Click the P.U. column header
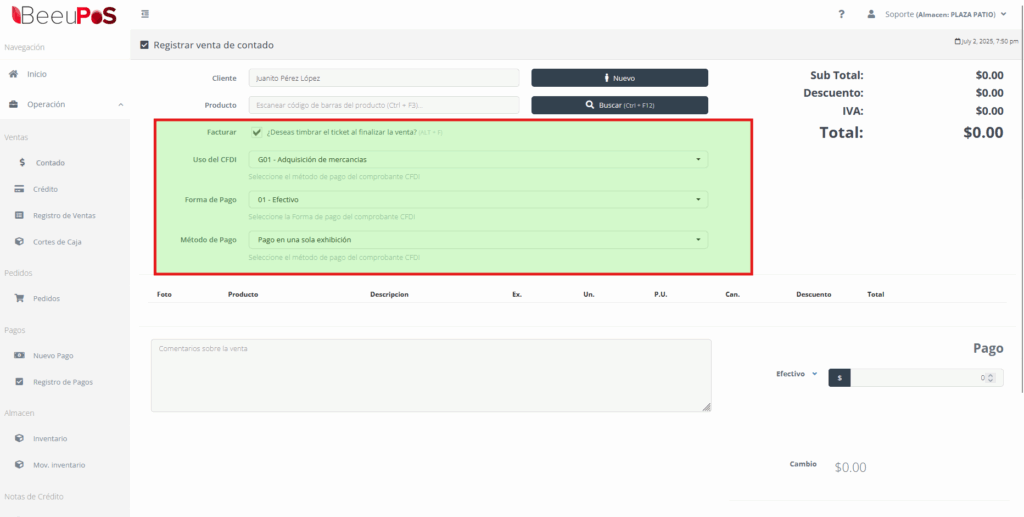The width and height of the screenshot is (1024, 517). 660,294
